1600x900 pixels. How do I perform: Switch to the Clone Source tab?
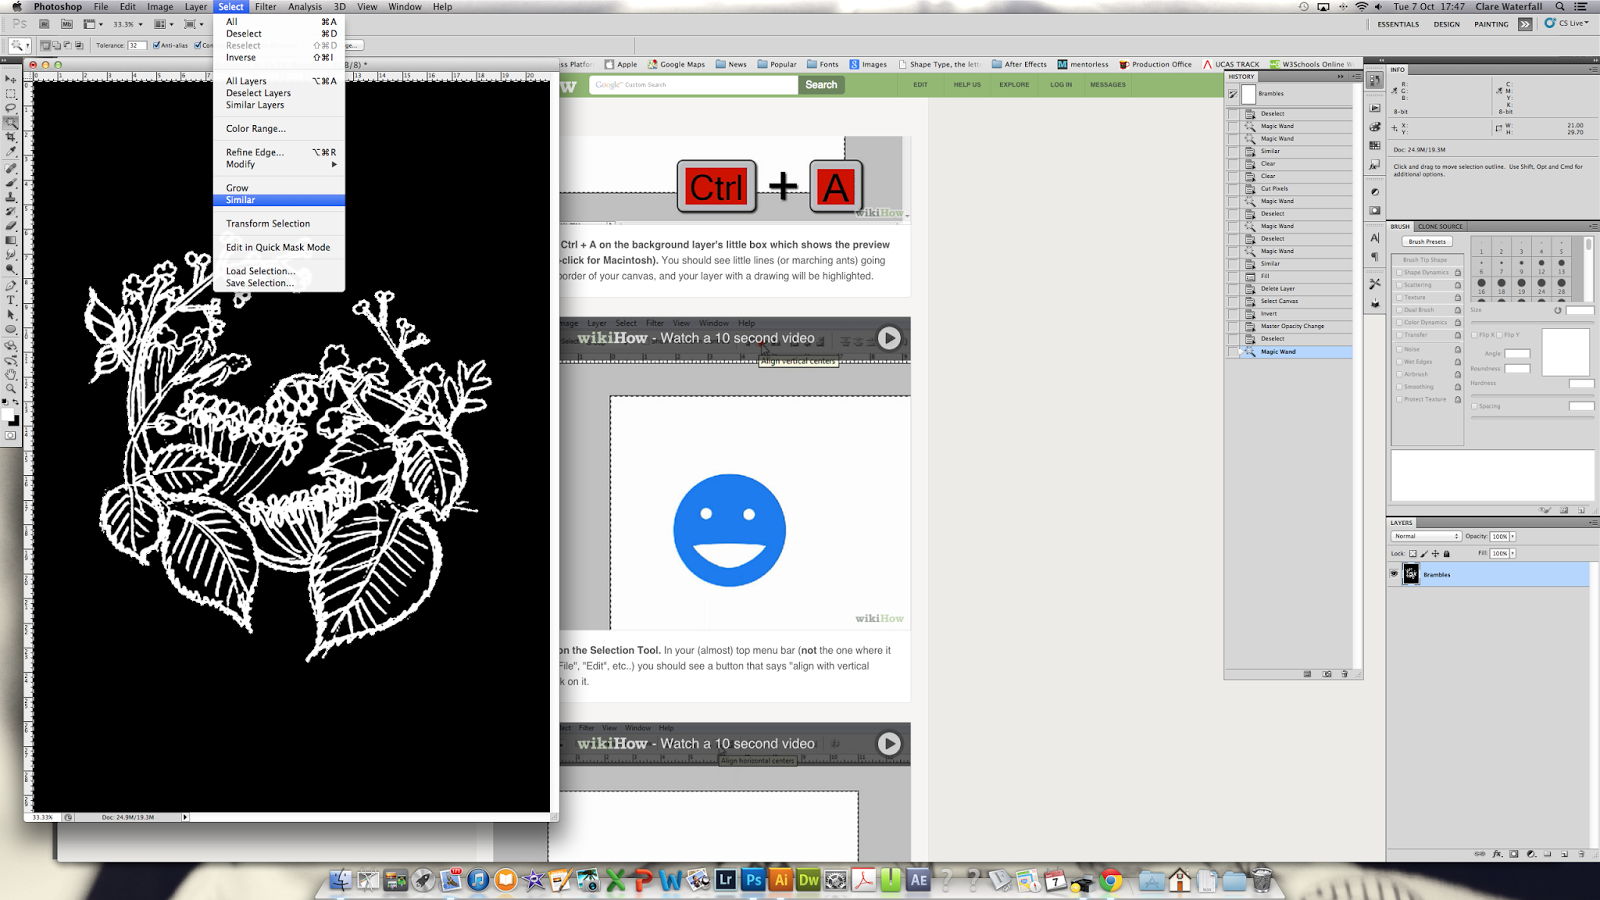[x=1440, y=226]
